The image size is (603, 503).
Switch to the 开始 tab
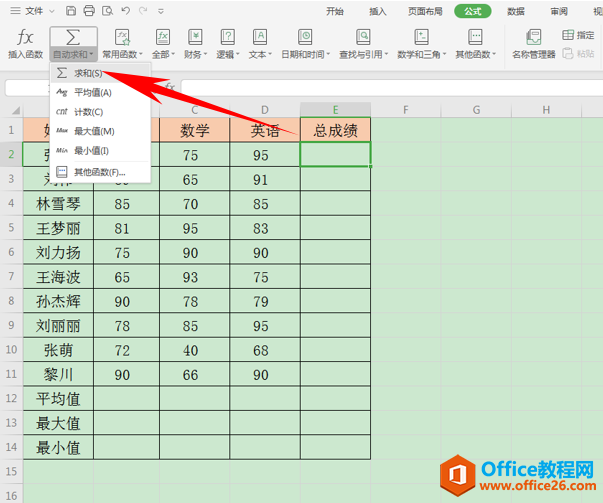tap(335, 11)
